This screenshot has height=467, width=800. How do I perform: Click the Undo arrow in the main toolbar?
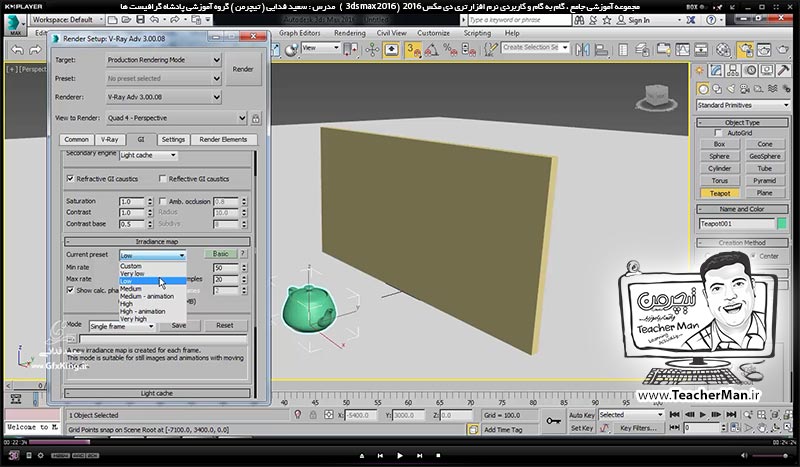[17, 50]
